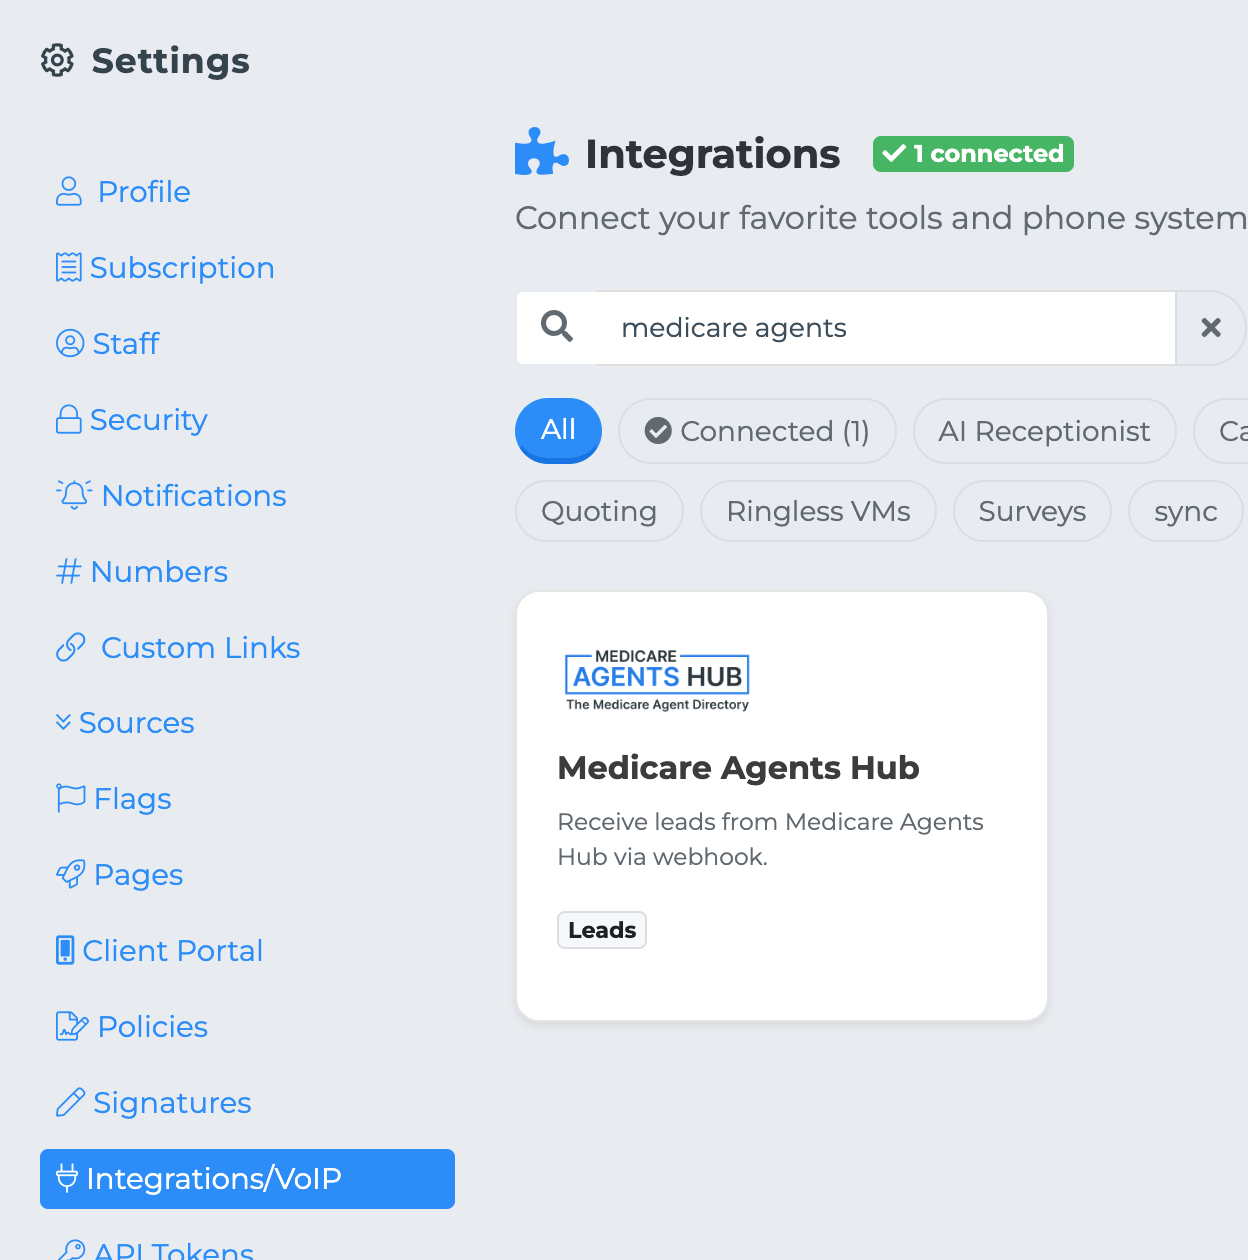
Task: Click the Security padlock icon
Action: click(68, 419)
